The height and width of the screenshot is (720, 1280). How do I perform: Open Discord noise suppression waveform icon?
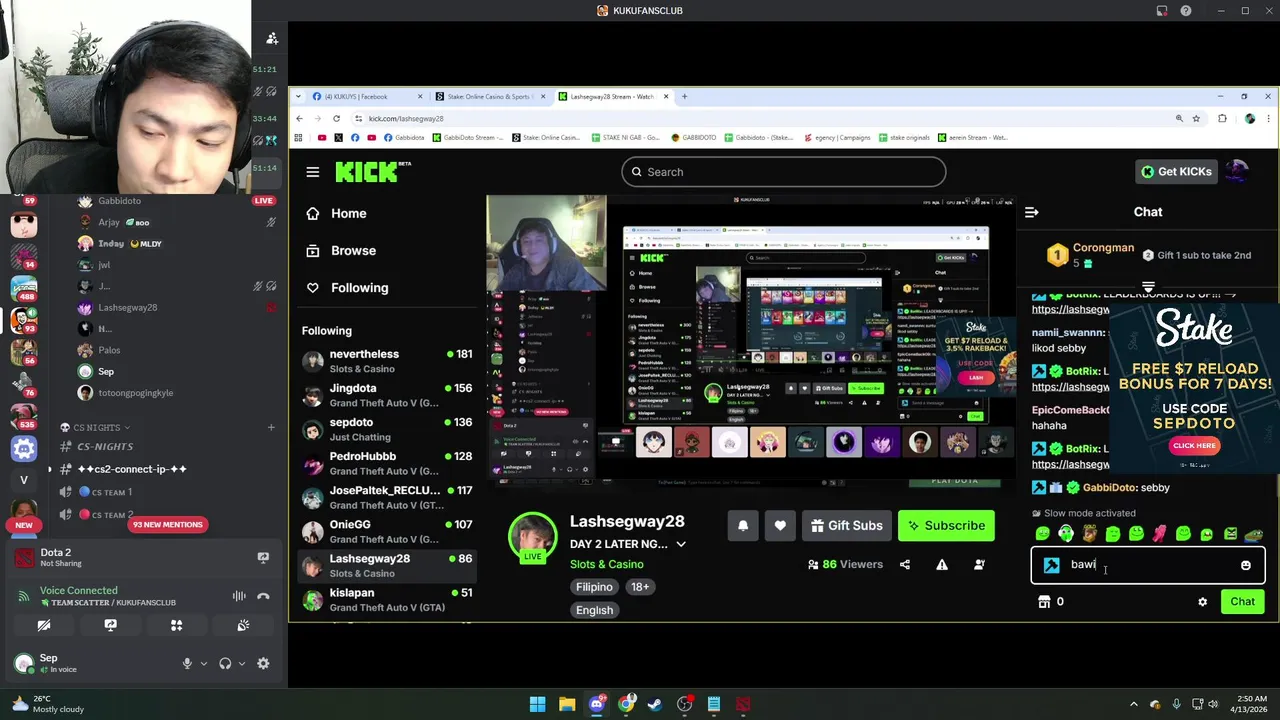pos(239,596)
